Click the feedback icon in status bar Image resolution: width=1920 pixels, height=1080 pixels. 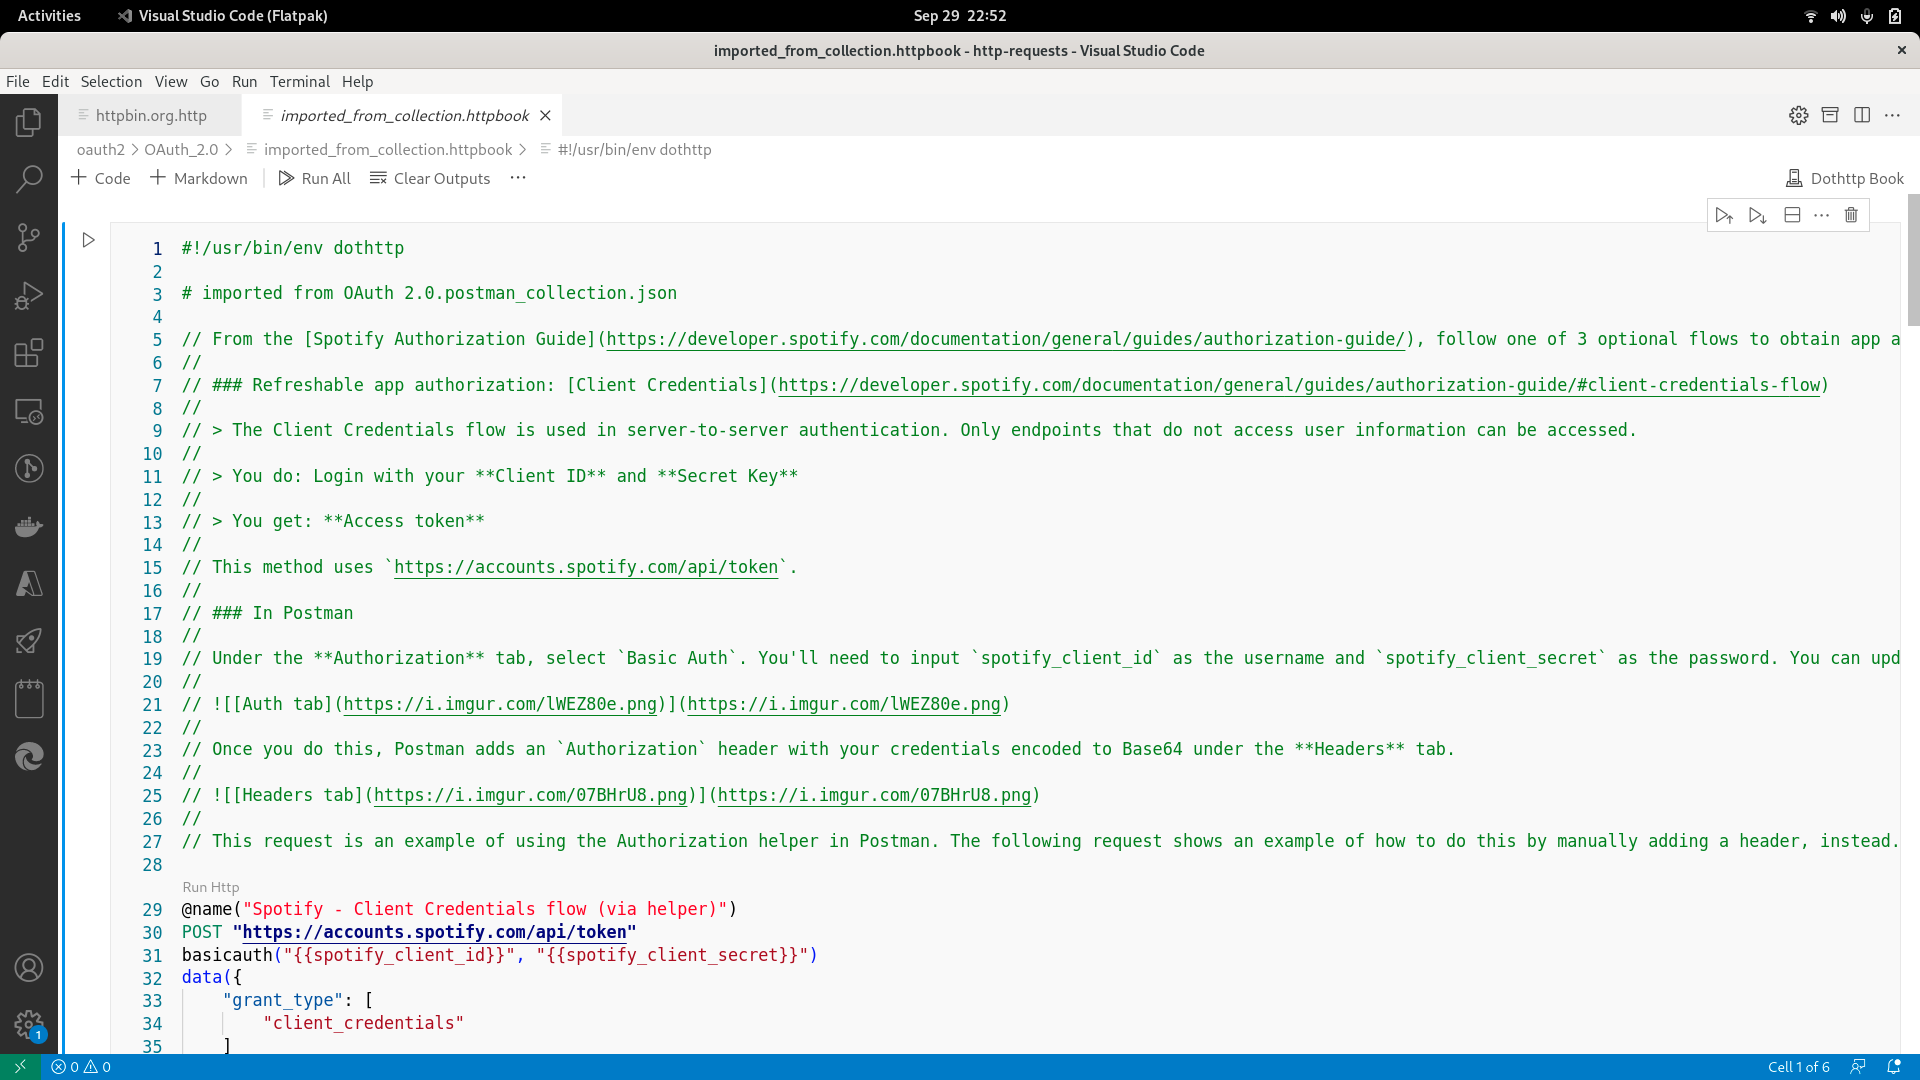click(1858, 1067)
